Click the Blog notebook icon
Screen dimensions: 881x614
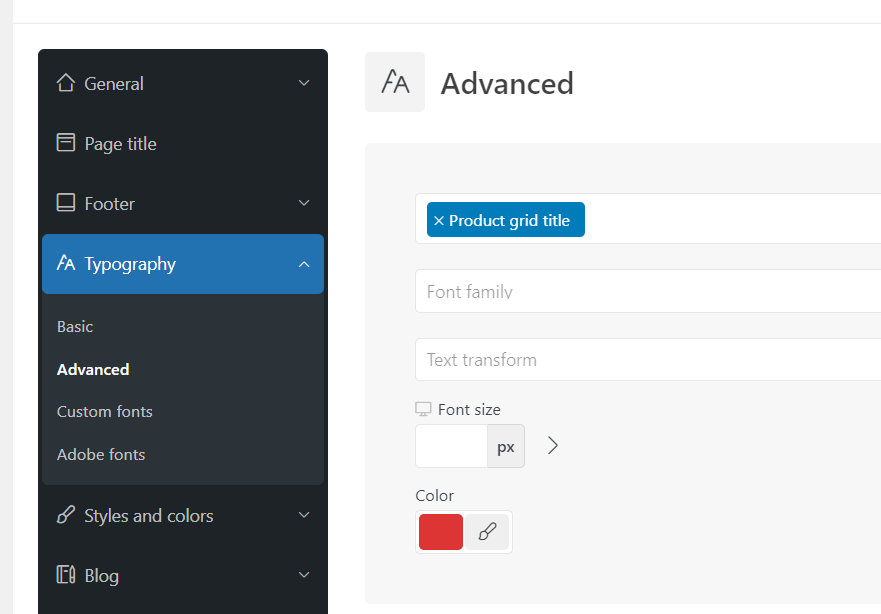(x=66, y=575)
